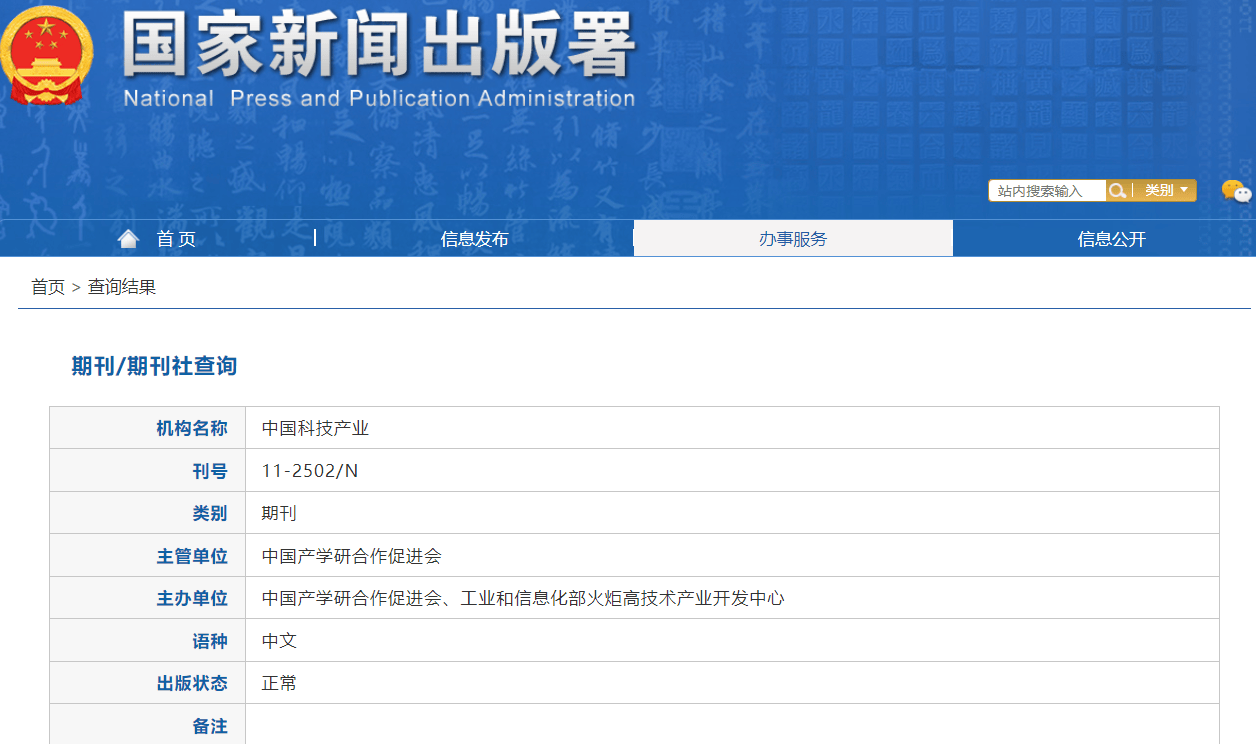1256x744 pixels.
Task: Click the National Press and Publication Administration subtitle
Action: pyautogui.click(x=379, y=98)
